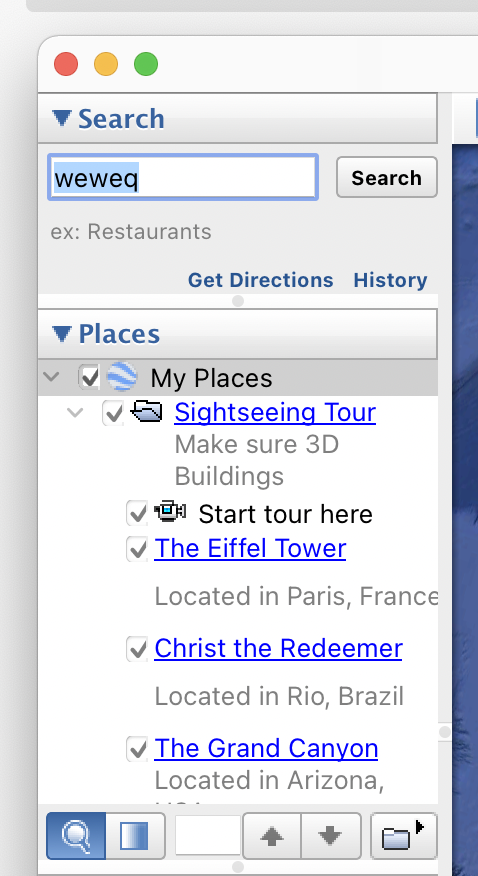The width and height of the screenshot is (478, 876).
Task: Click the slider field beside transparency icon
Action: [x=208, y=835]
